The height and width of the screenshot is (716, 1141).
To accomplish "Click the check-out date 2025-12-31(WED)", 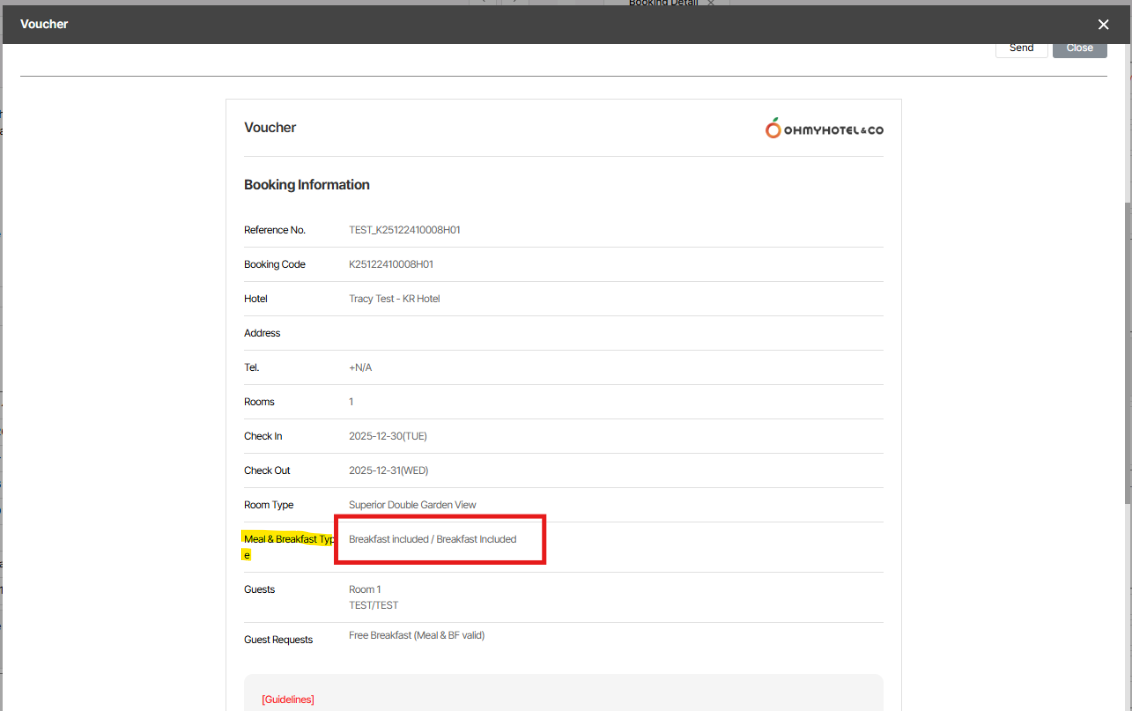I will pos(389,470).
